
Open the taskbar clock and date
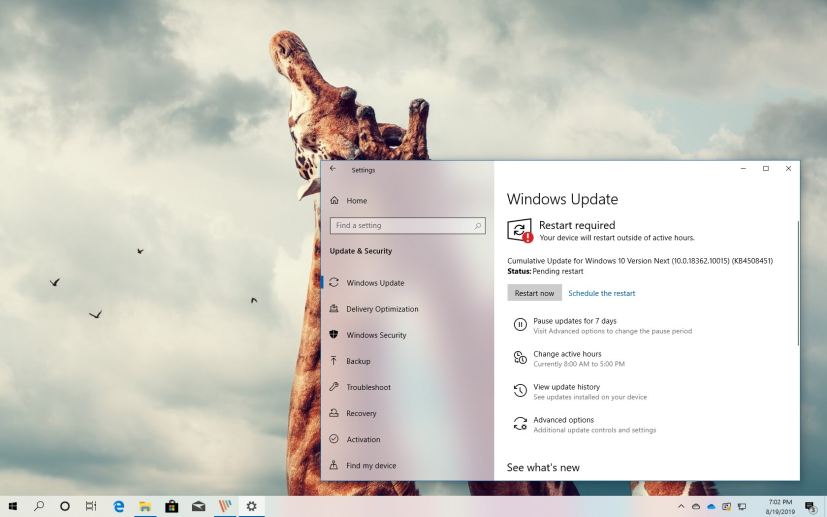[780, 507]
